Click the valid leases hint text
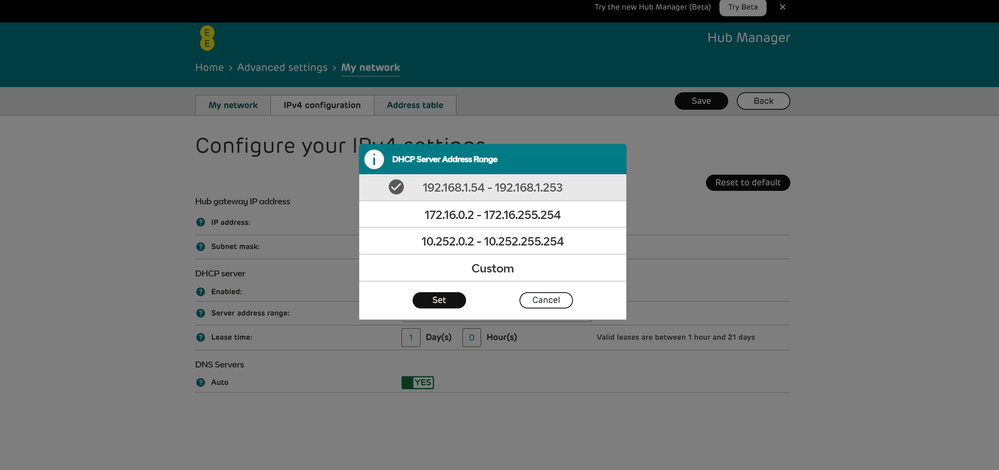This screenshot has width=999, height=470. coord(675,338)
